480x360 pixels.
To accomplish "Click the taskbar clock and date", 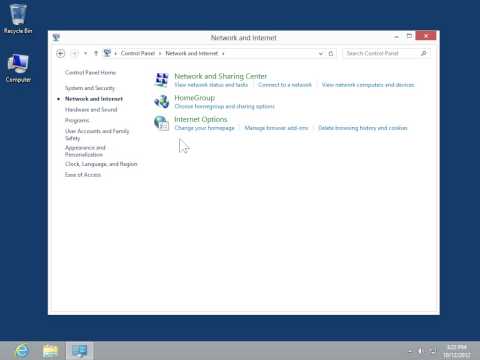I will tap(457, 351).
